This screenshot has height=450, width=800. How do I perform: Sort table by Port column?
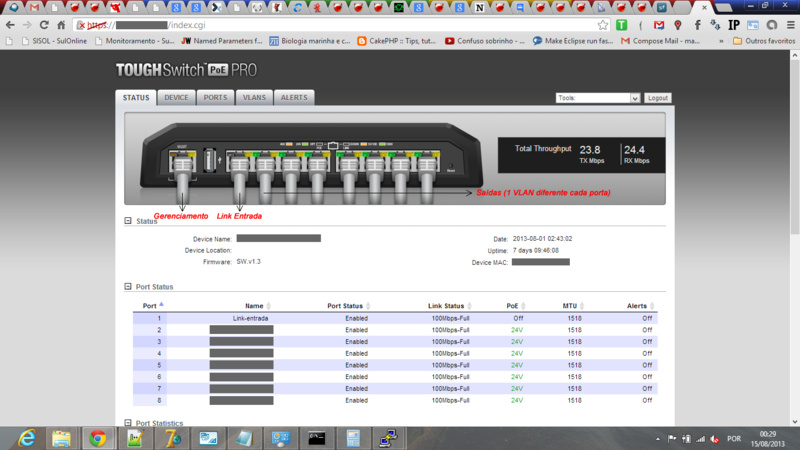pos(153,306)
